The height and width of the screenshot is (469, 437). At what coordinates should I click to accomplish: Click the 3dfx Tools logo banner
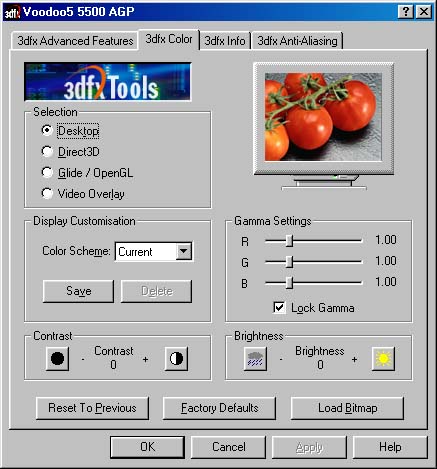(x=107, y=82)
